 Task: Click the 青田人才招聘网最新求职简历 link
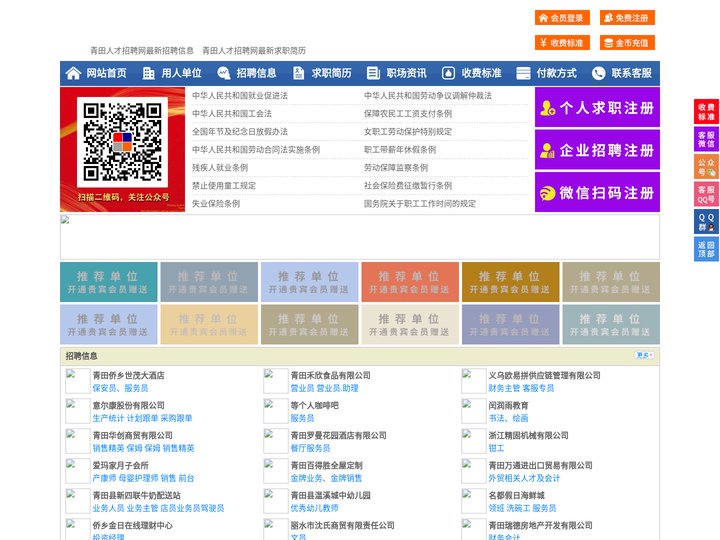pyautogui.click(x=254, y=51)
